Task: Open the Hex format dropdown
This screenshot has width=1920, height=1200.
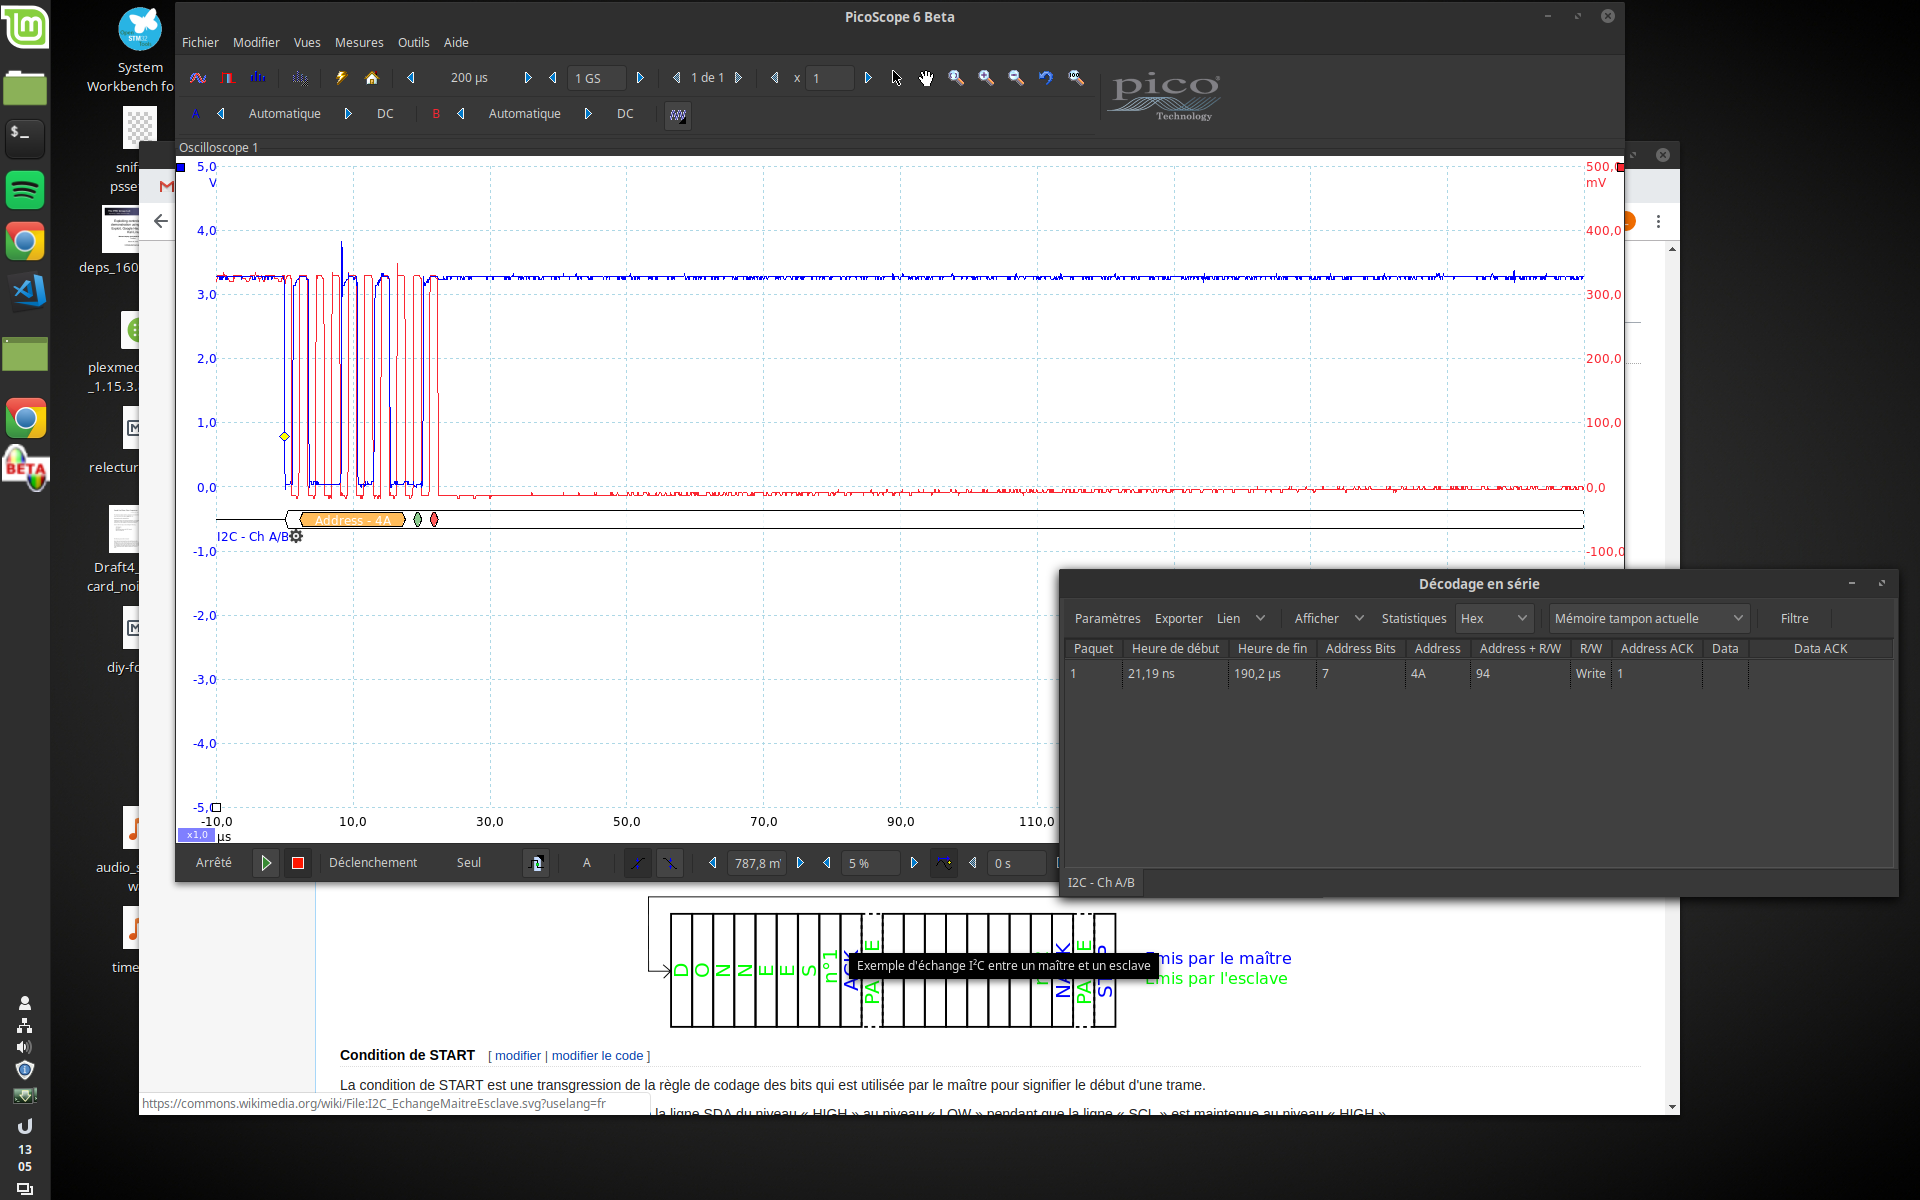Action: point(1494,619)
